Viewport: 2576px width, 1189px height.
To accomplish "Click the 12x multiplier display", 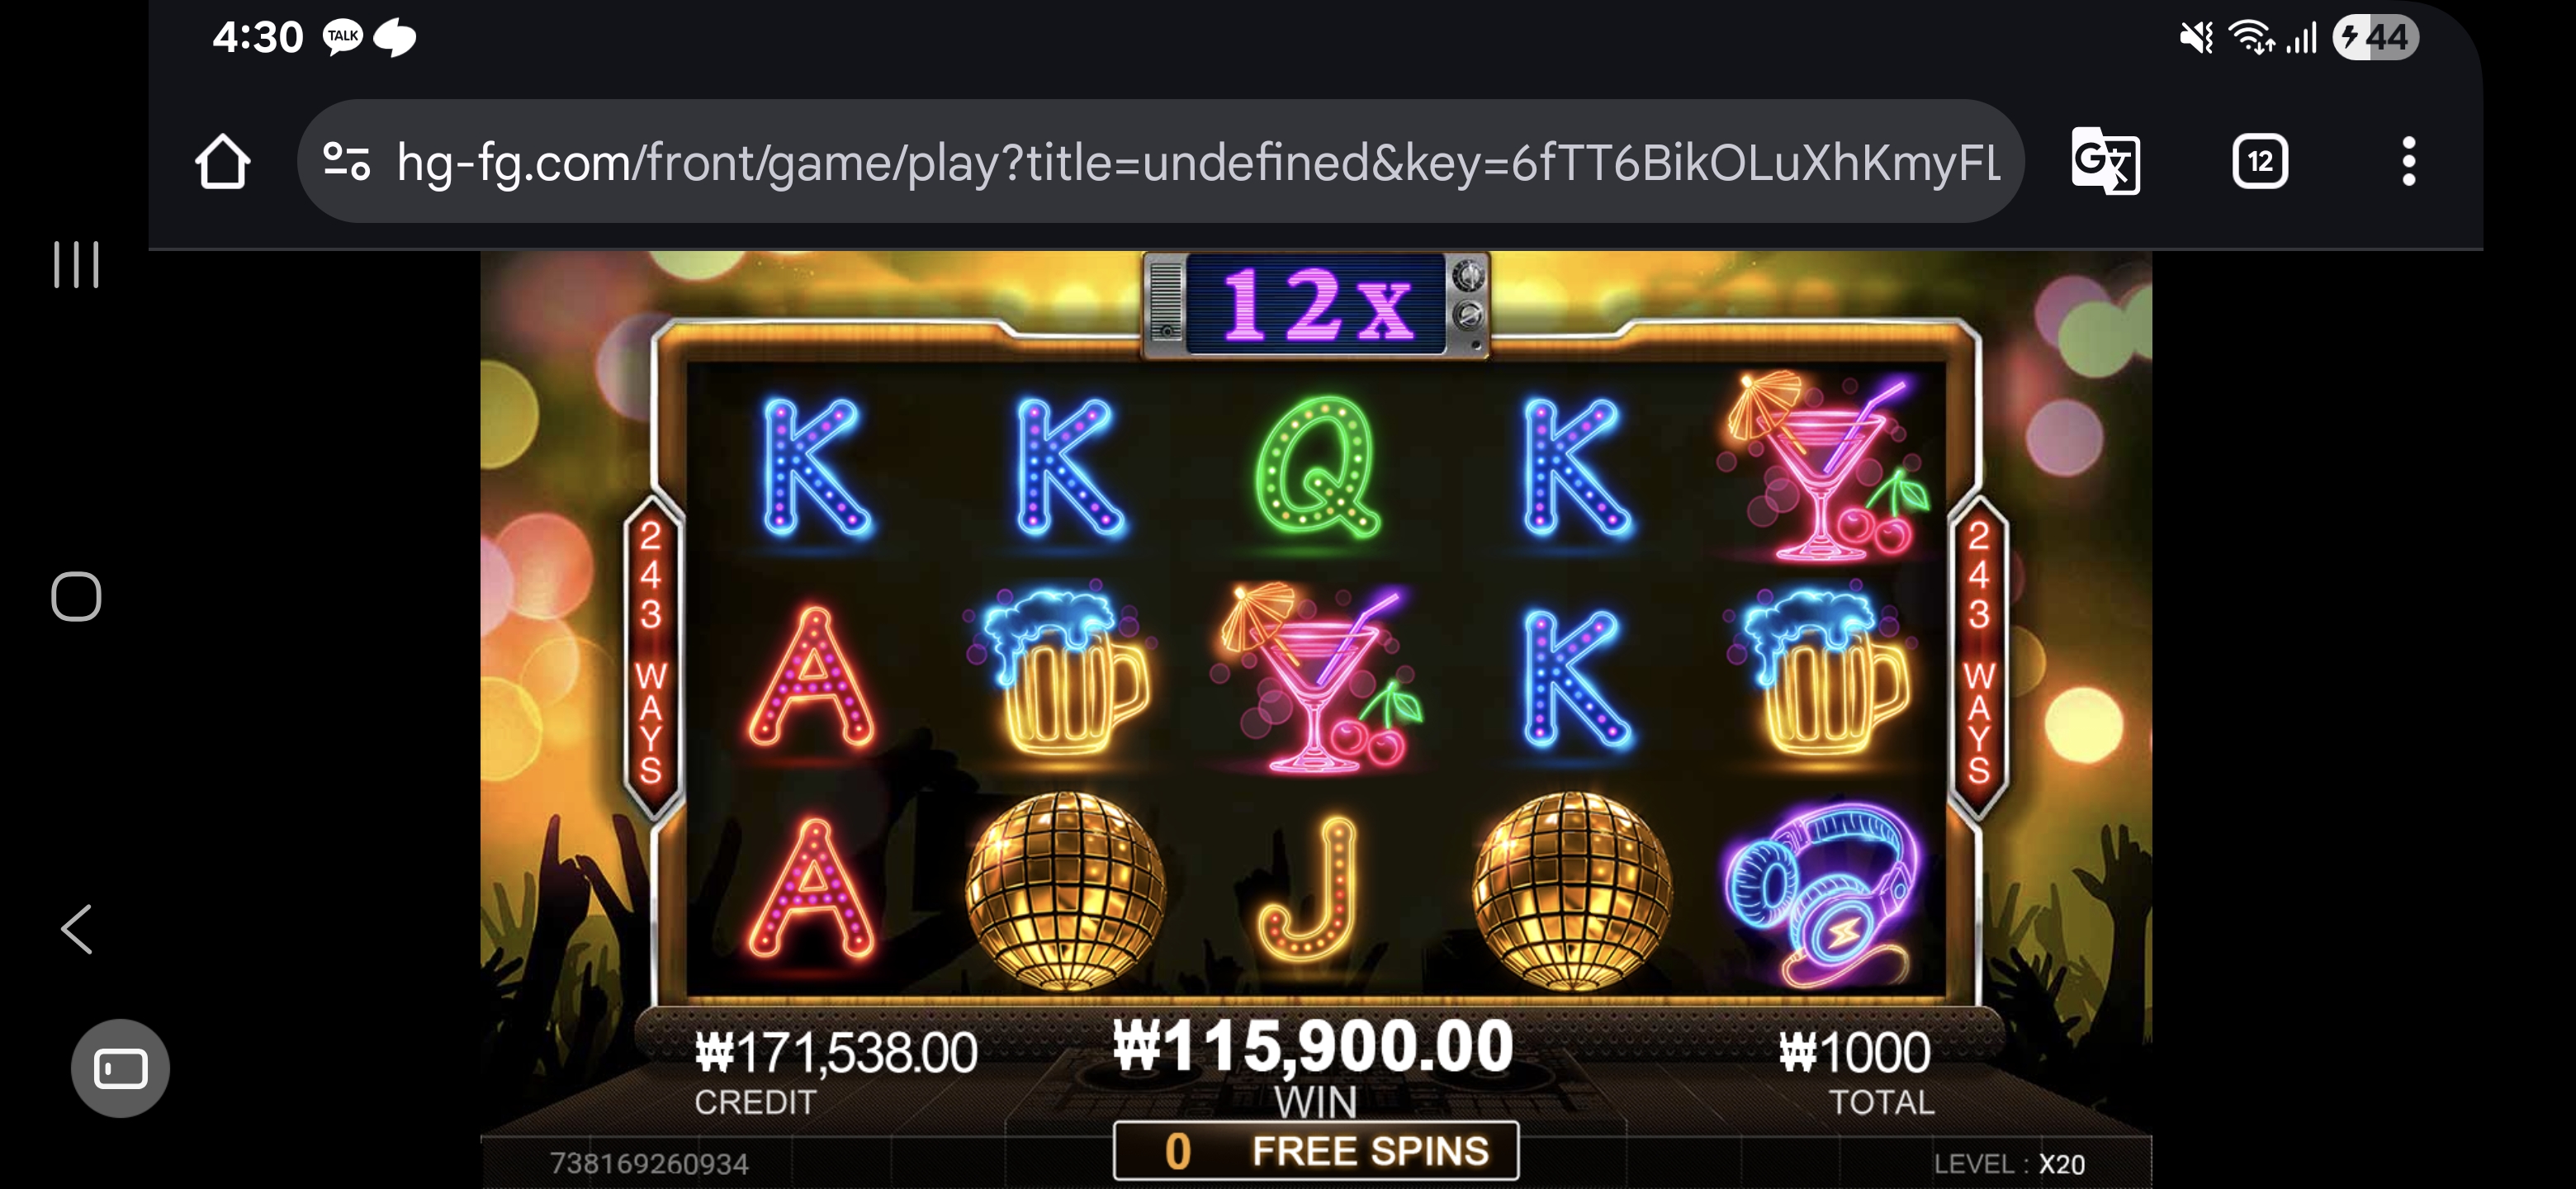I will [x=1316, y=304].
